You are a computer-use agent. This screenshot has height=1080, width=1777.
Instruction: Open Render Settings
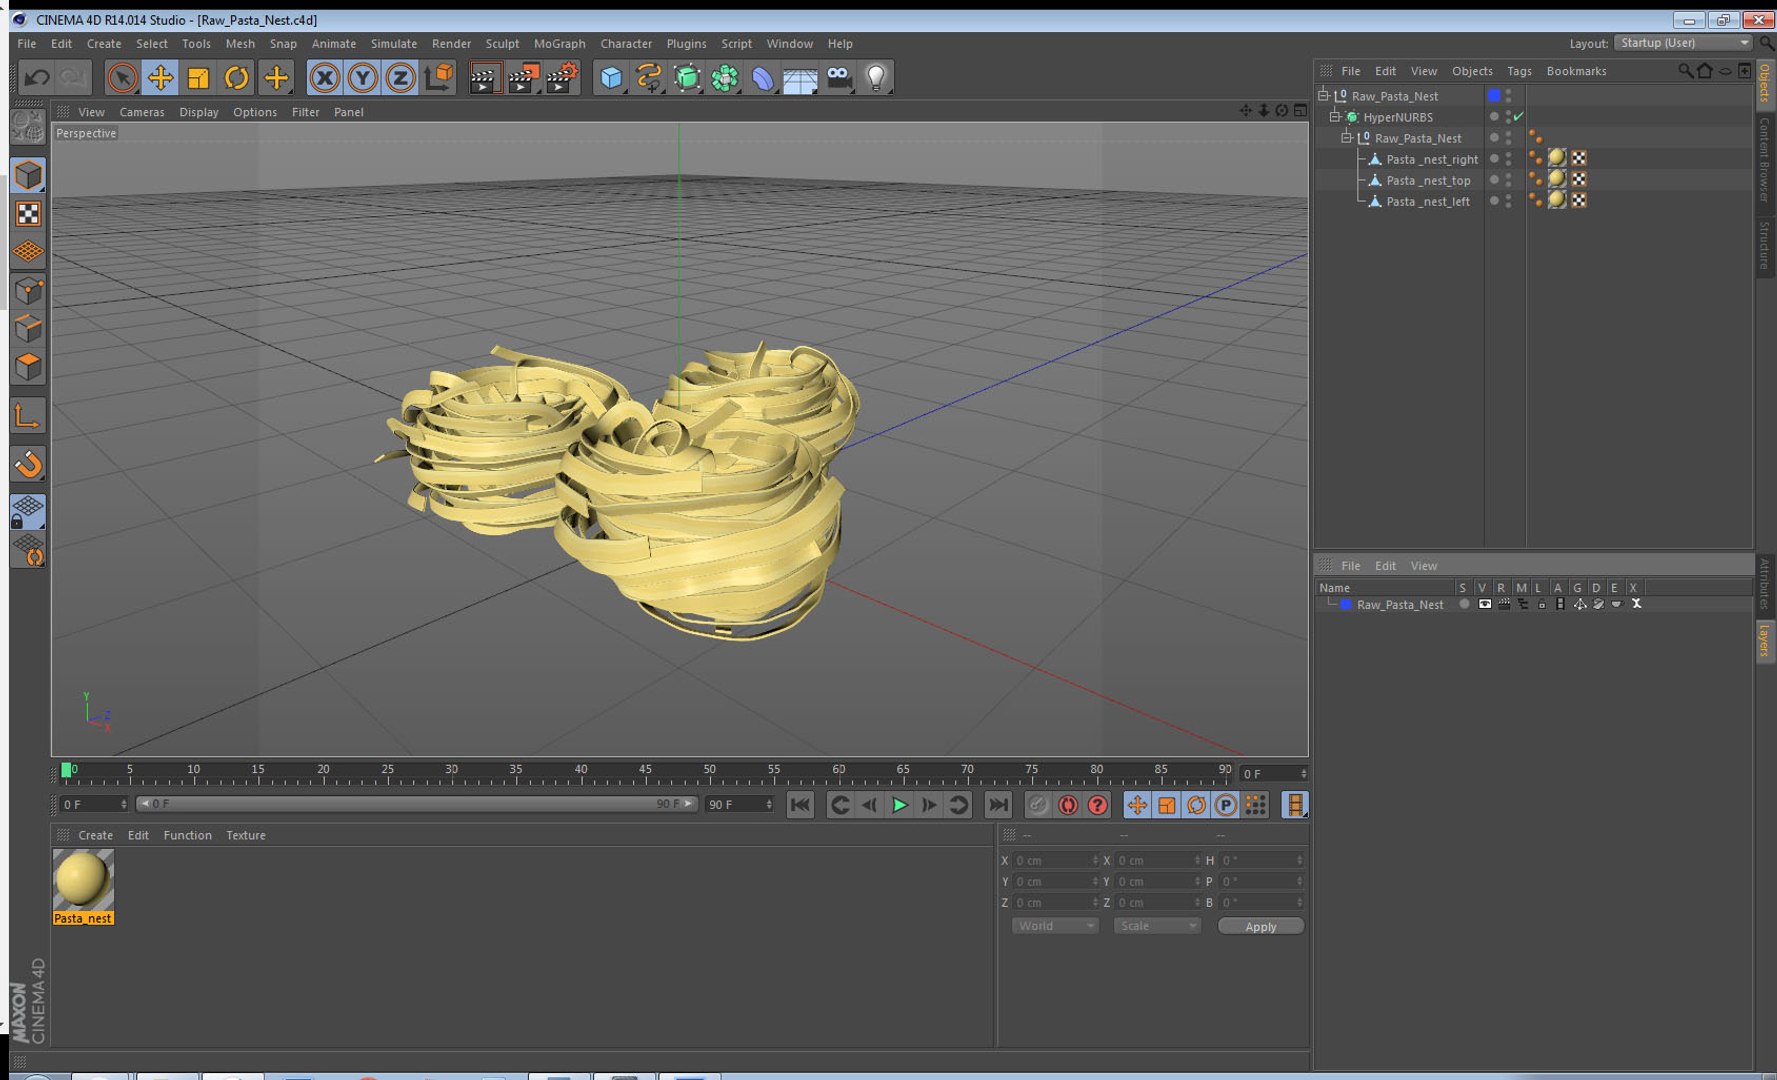(563, 77)
